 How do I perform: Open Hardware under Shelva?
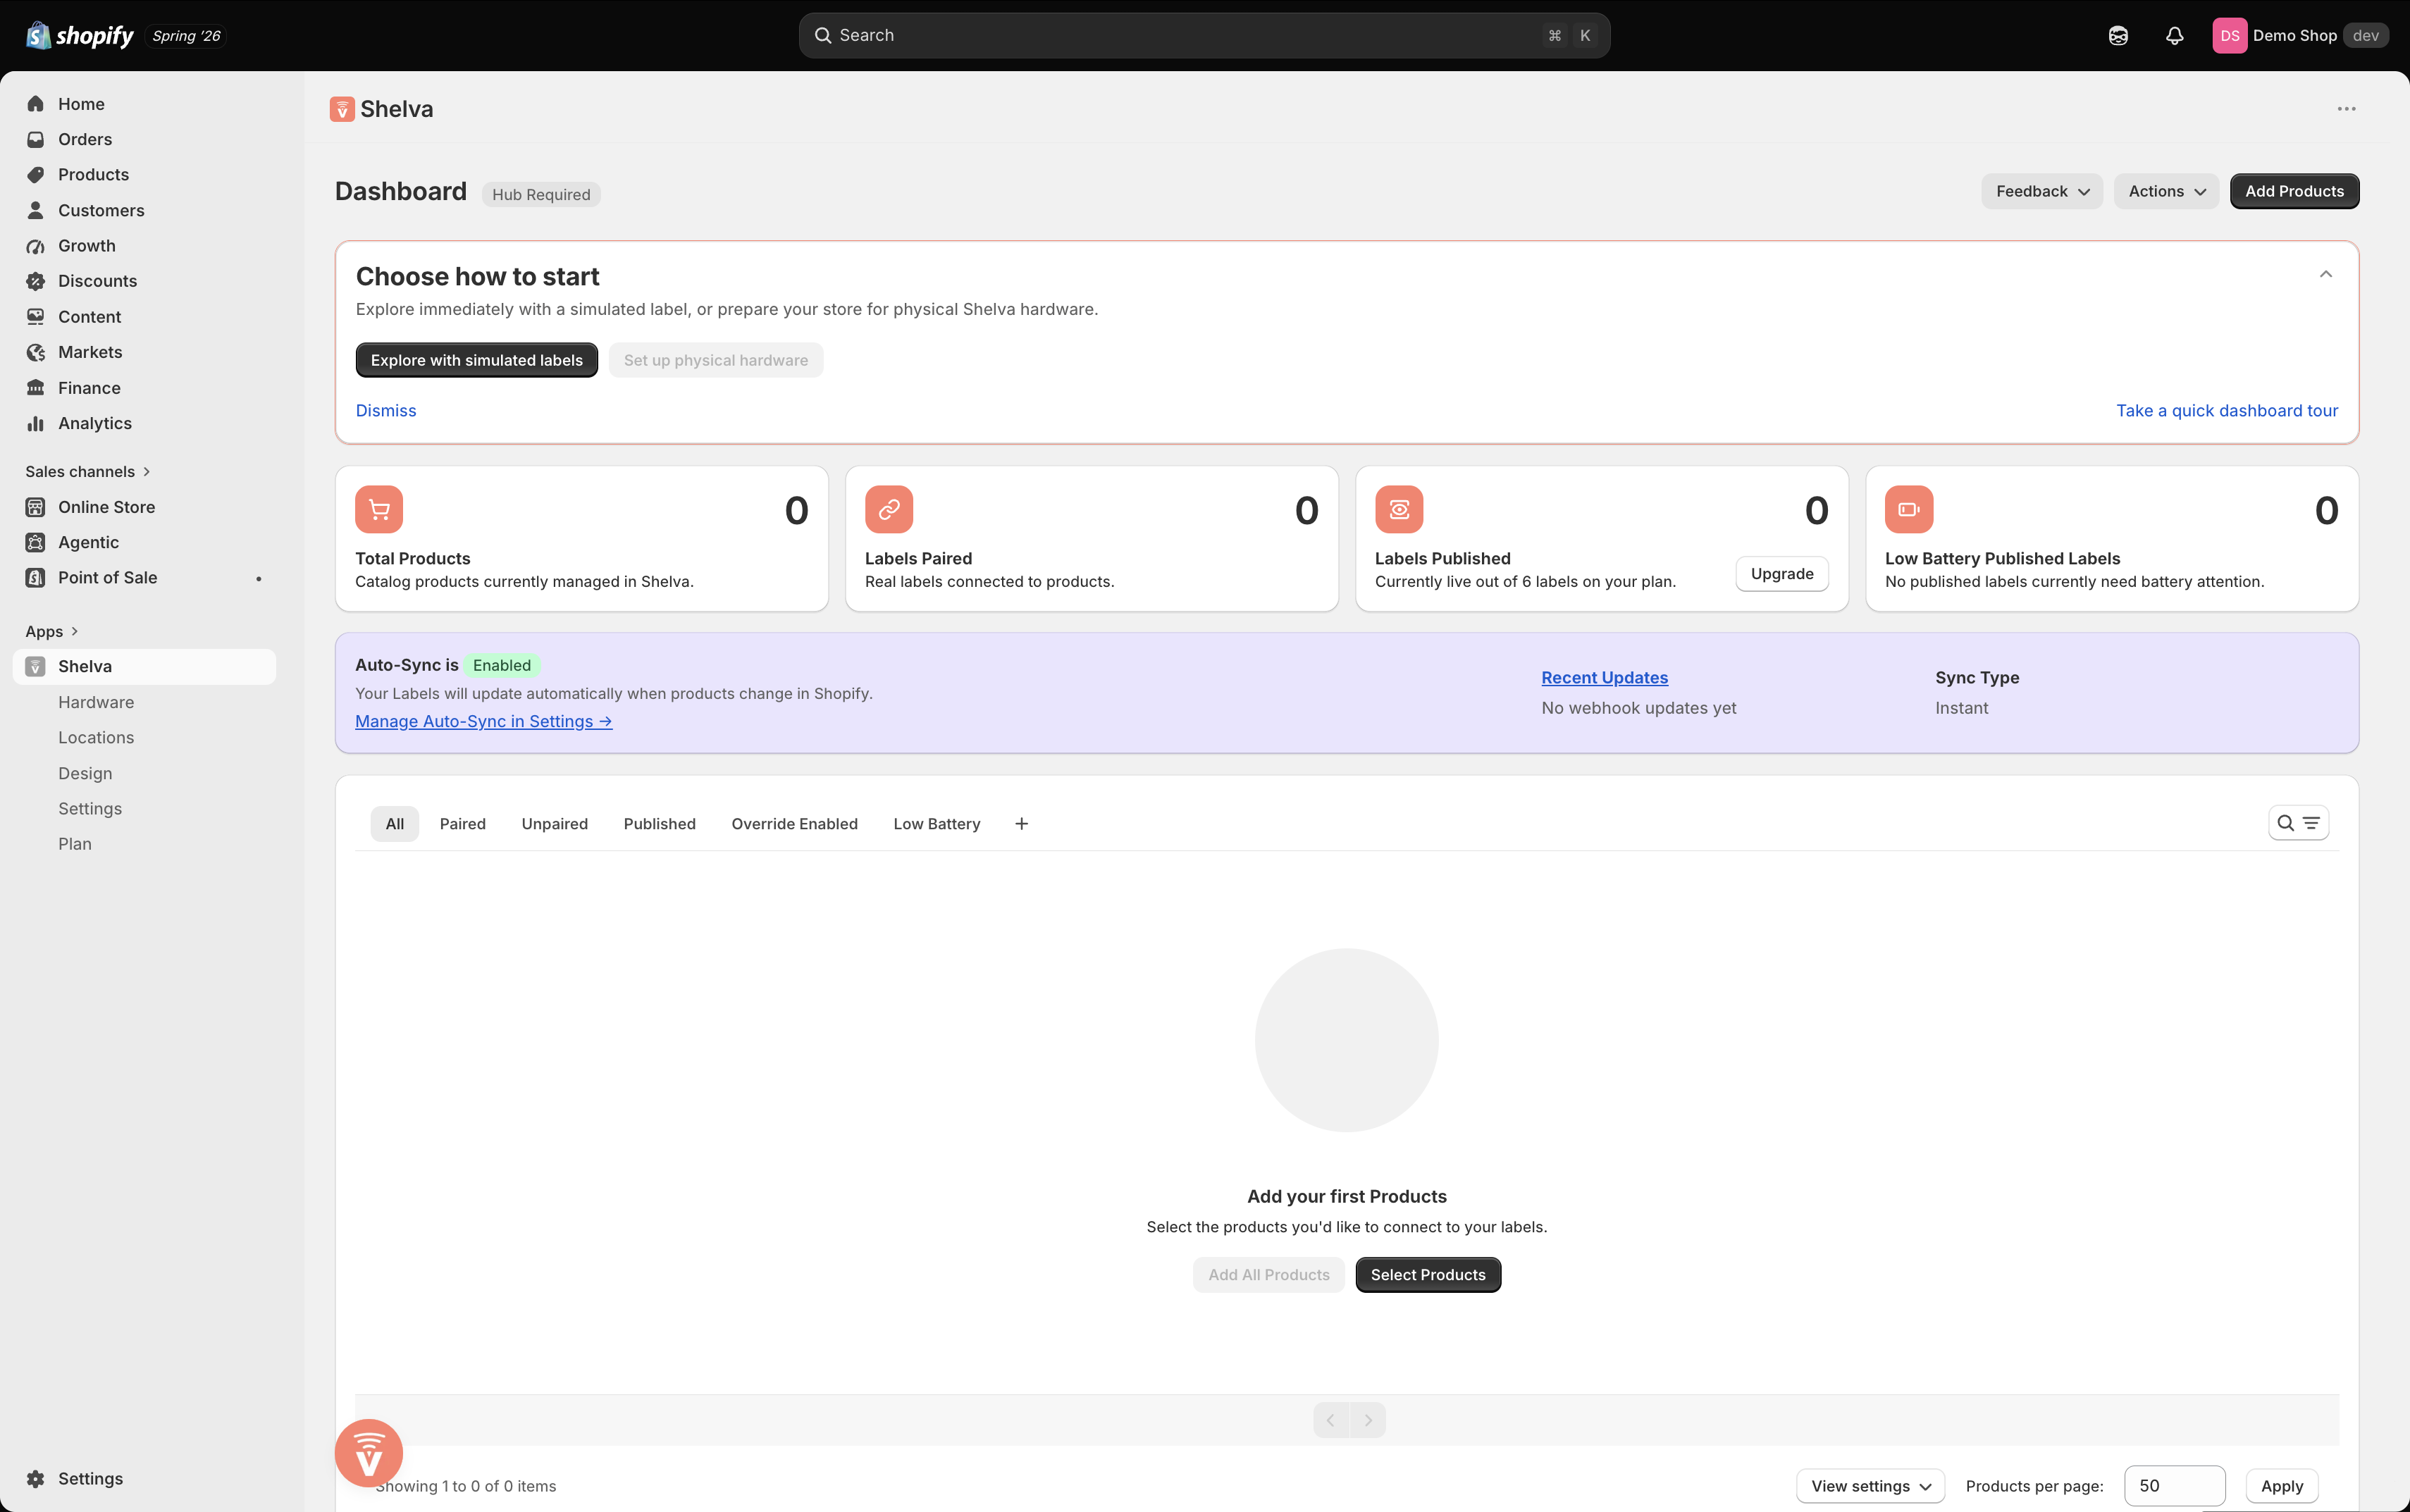point(96,703)
